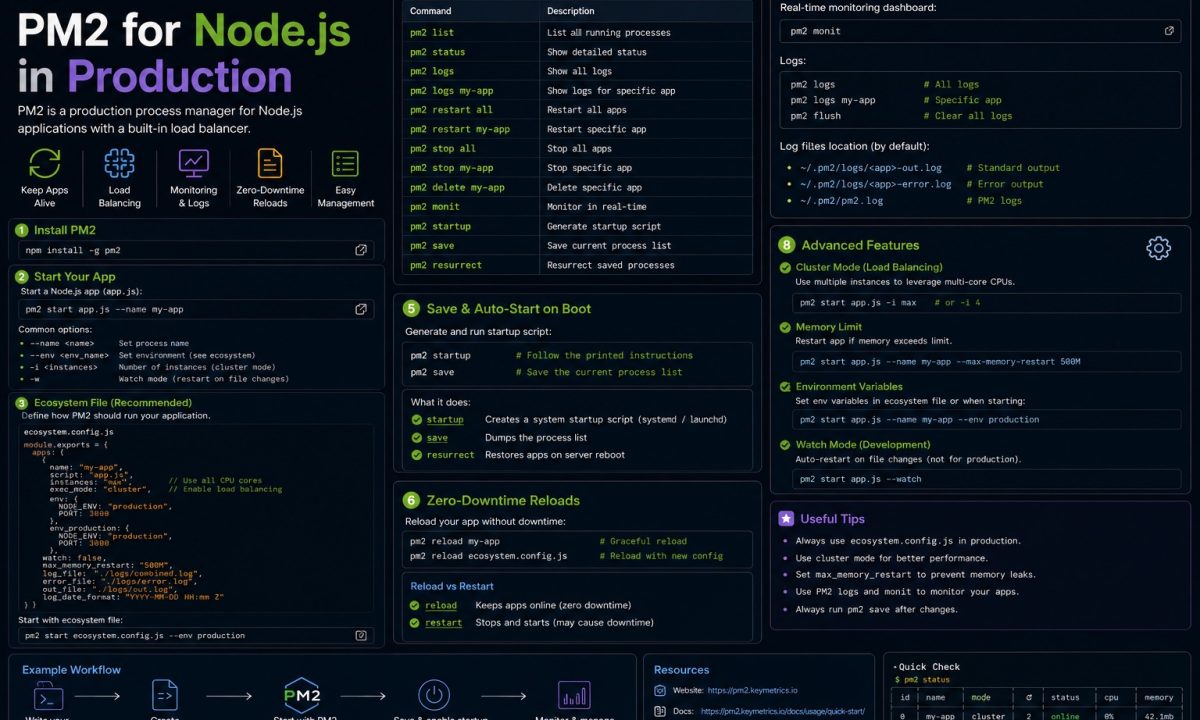
Task: Copy the npm install -g pm2 command
Action: pos(361,250)
